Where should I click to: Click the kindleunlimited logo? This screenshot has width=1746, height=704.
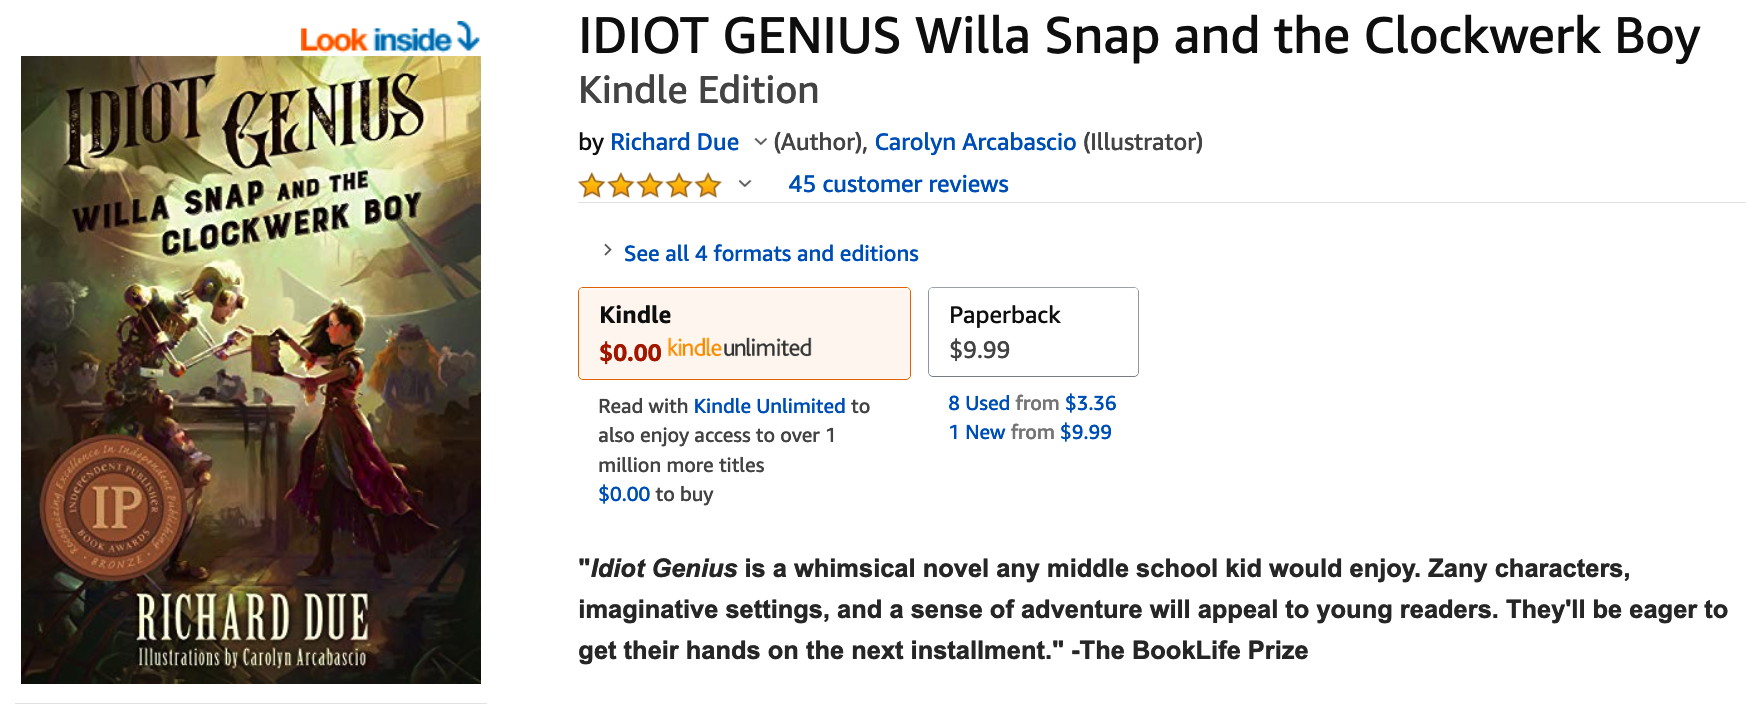coord(739,348)
